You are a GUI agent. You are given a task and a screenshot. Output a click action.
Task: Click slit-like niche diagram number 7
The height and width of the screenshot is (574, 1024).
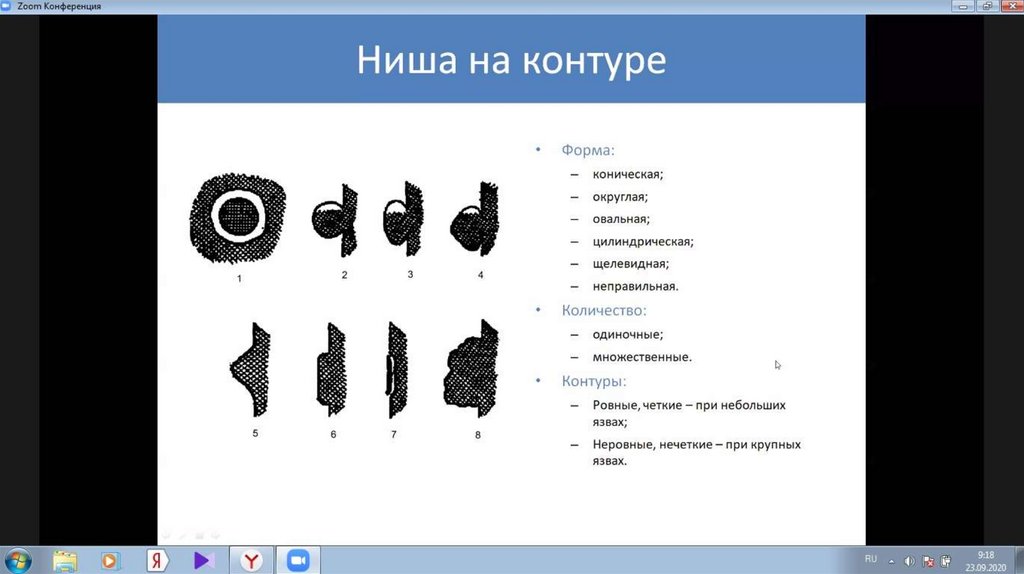pos(396,370)
